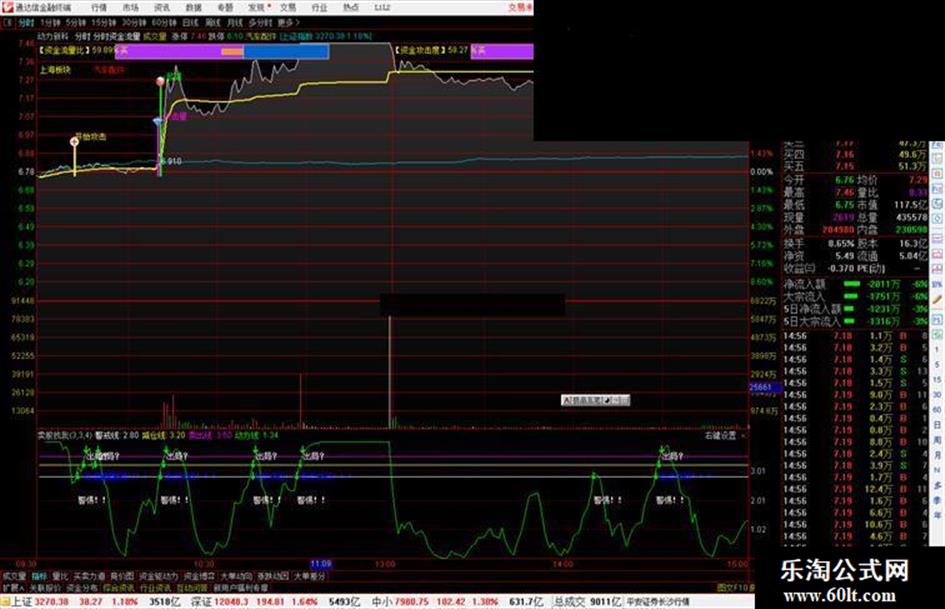
Task: Click the red ball marker on the price chart
Action: pos(160,81)
